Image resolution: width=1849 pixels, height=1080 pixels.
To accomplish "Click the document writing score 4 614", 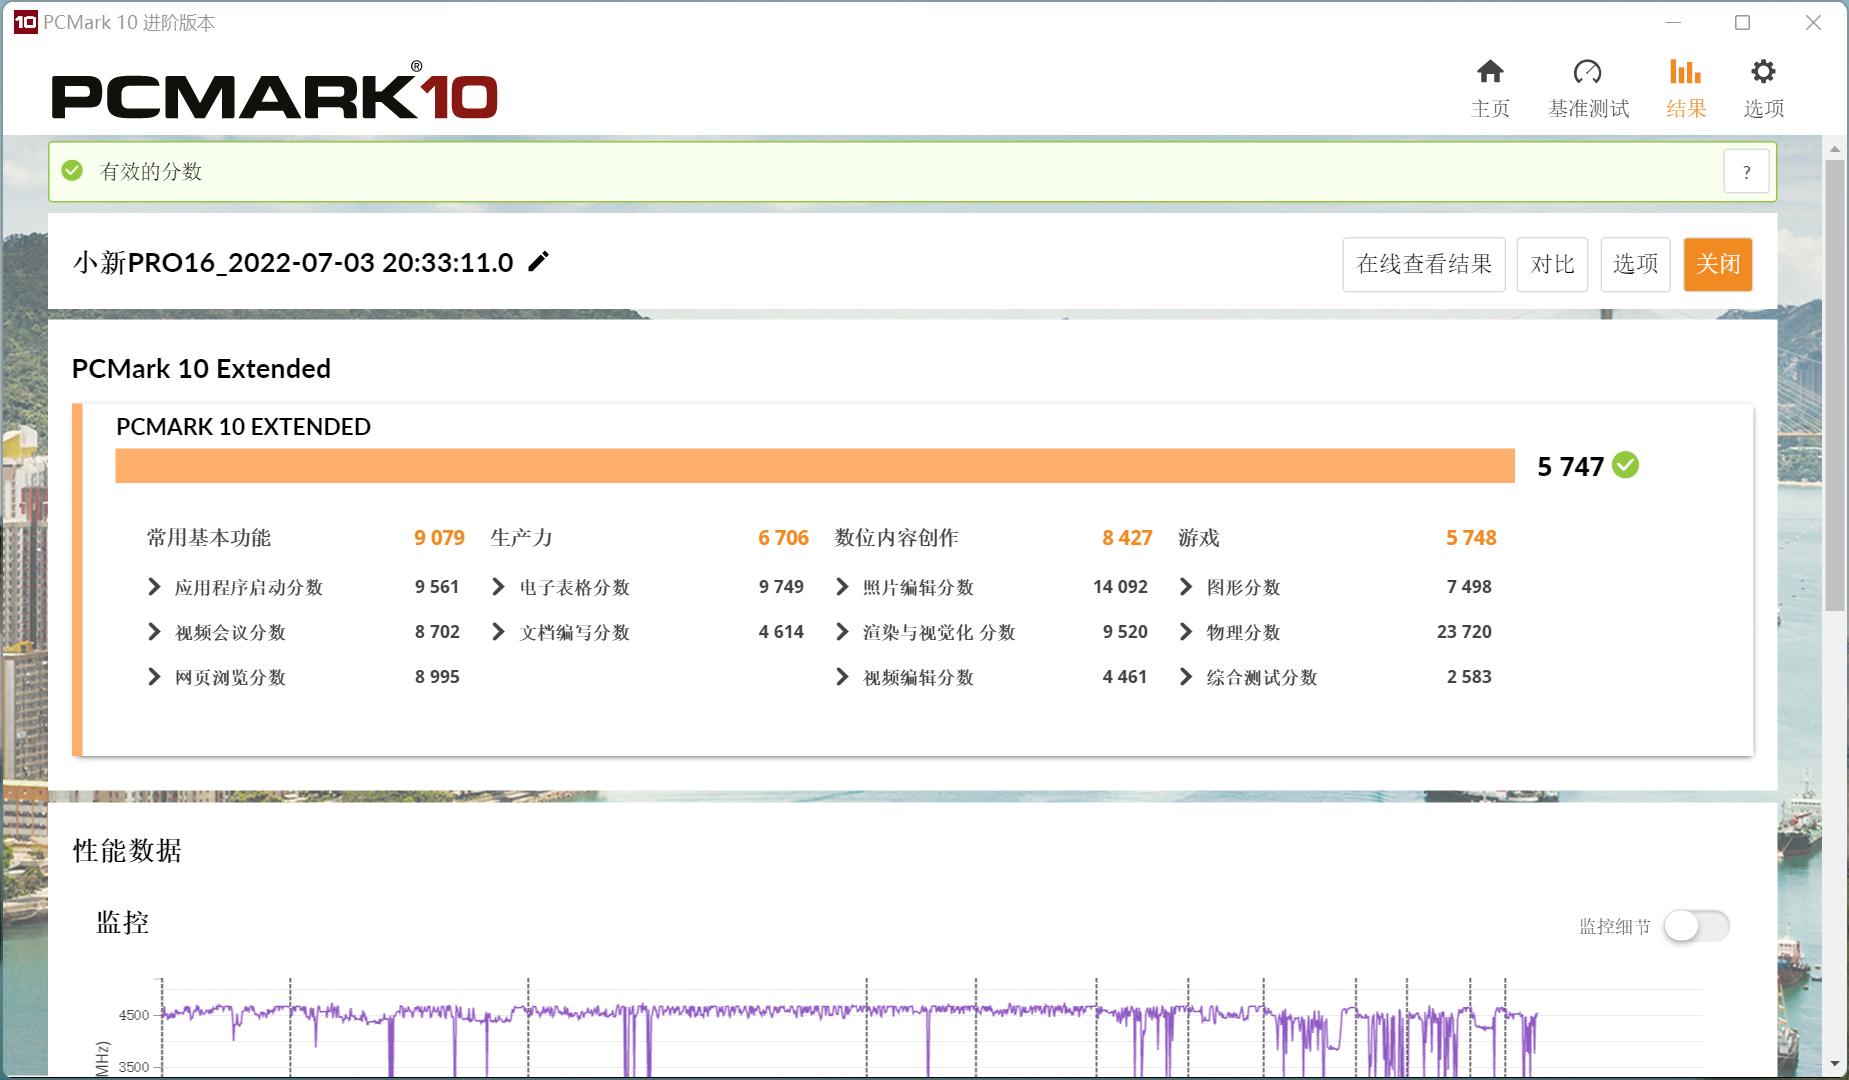I will click(781, 632).
